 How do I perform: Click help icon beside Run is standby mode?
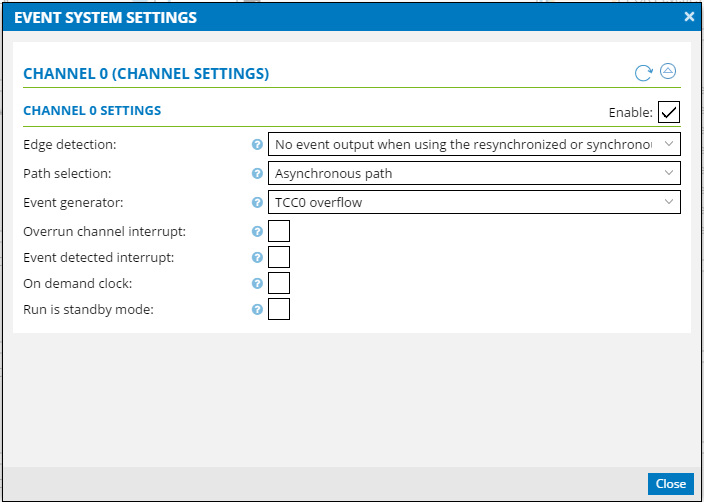click(x=257, y=309)
